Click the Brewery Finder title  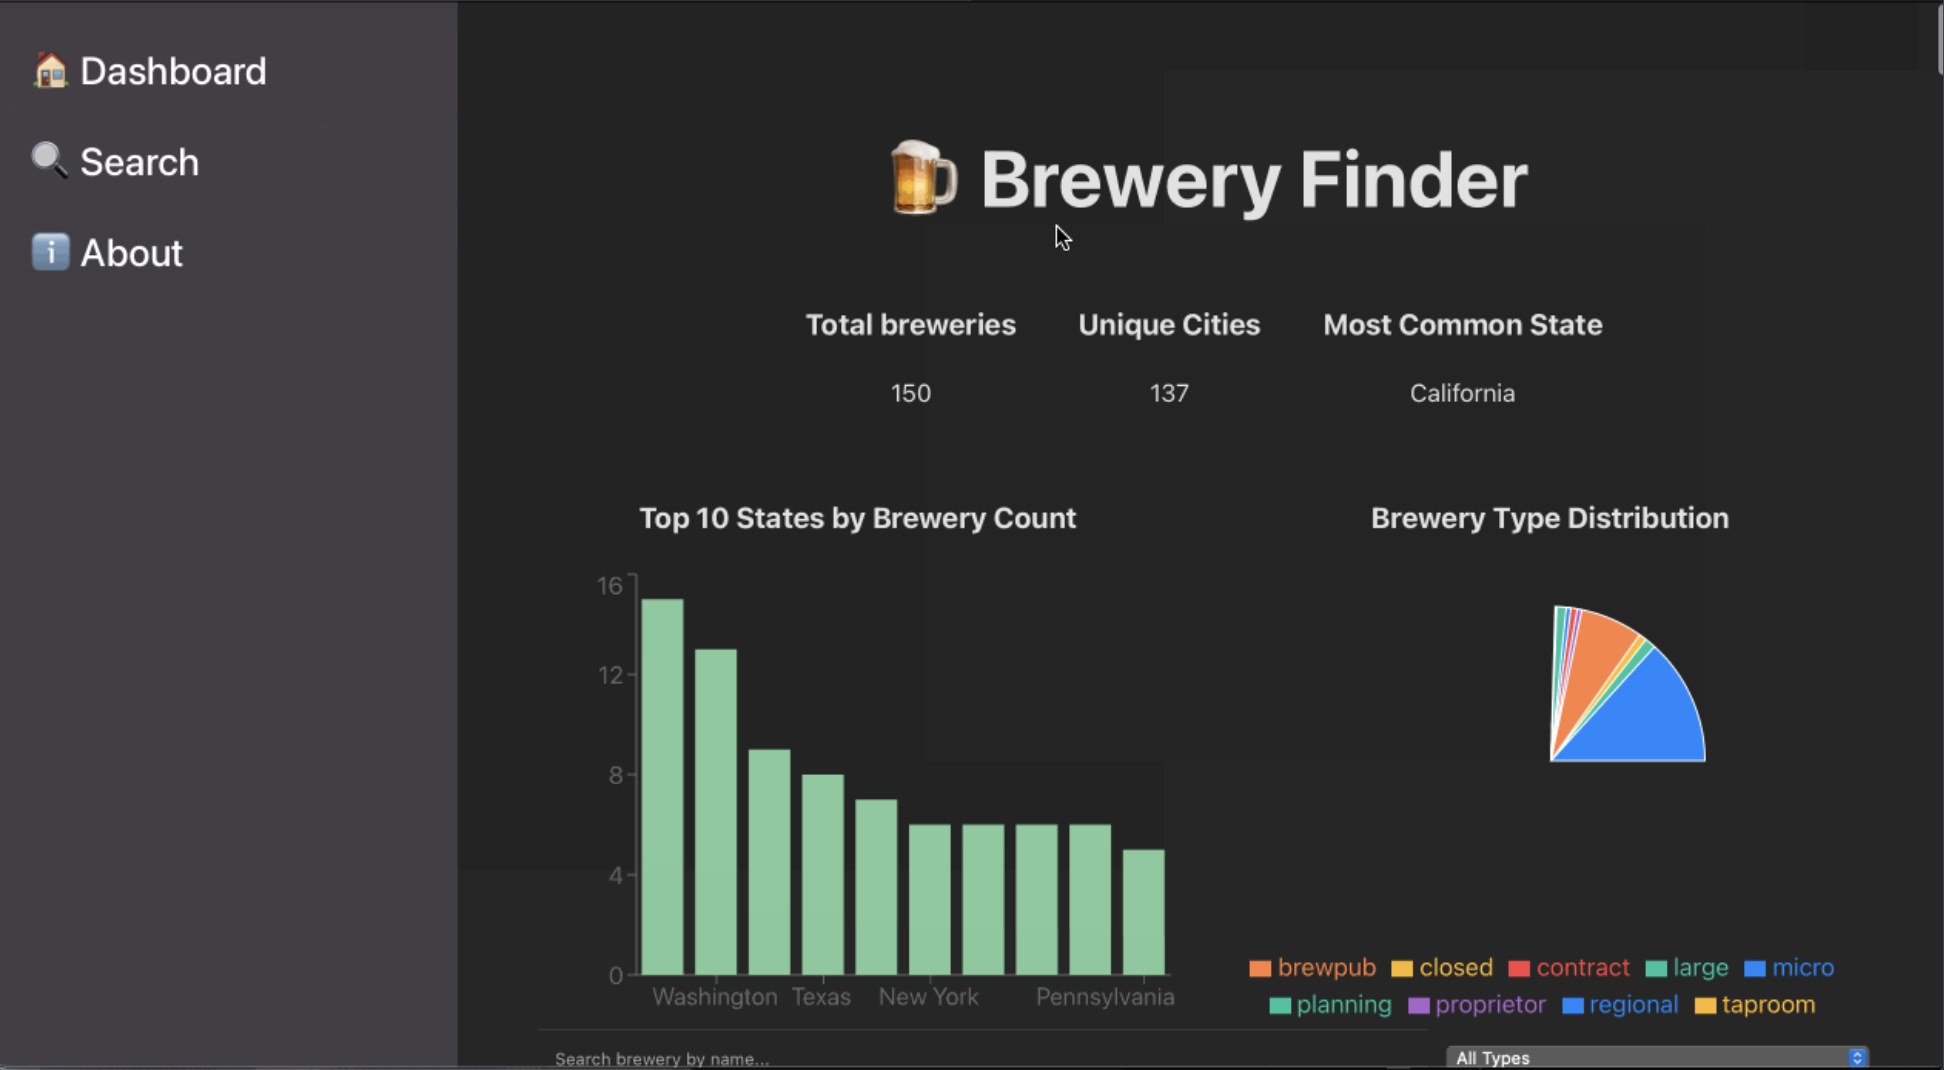pyautogui.click(x=1254, y=180)
